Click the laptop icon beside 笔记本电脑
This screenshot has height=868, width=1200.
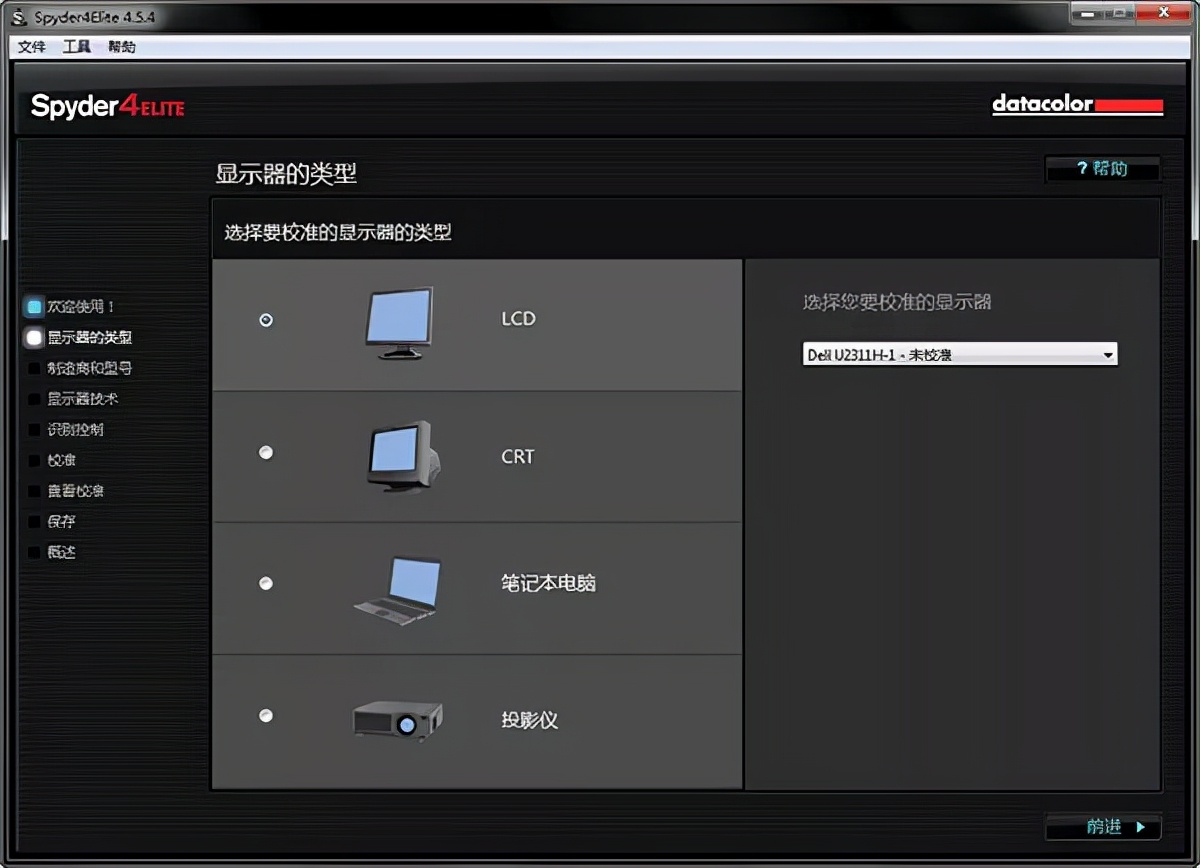[x=398, y=590]
